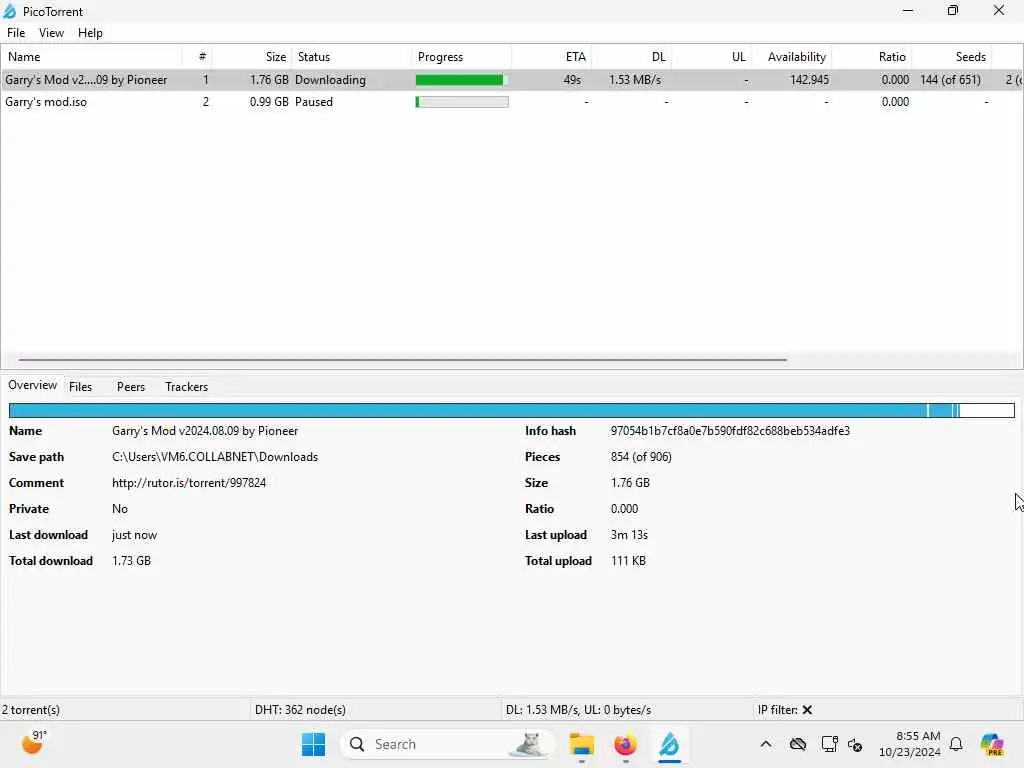This screenshot has width=1024, height=768.
Task: Click the Paused status cell
Action: 313,102
